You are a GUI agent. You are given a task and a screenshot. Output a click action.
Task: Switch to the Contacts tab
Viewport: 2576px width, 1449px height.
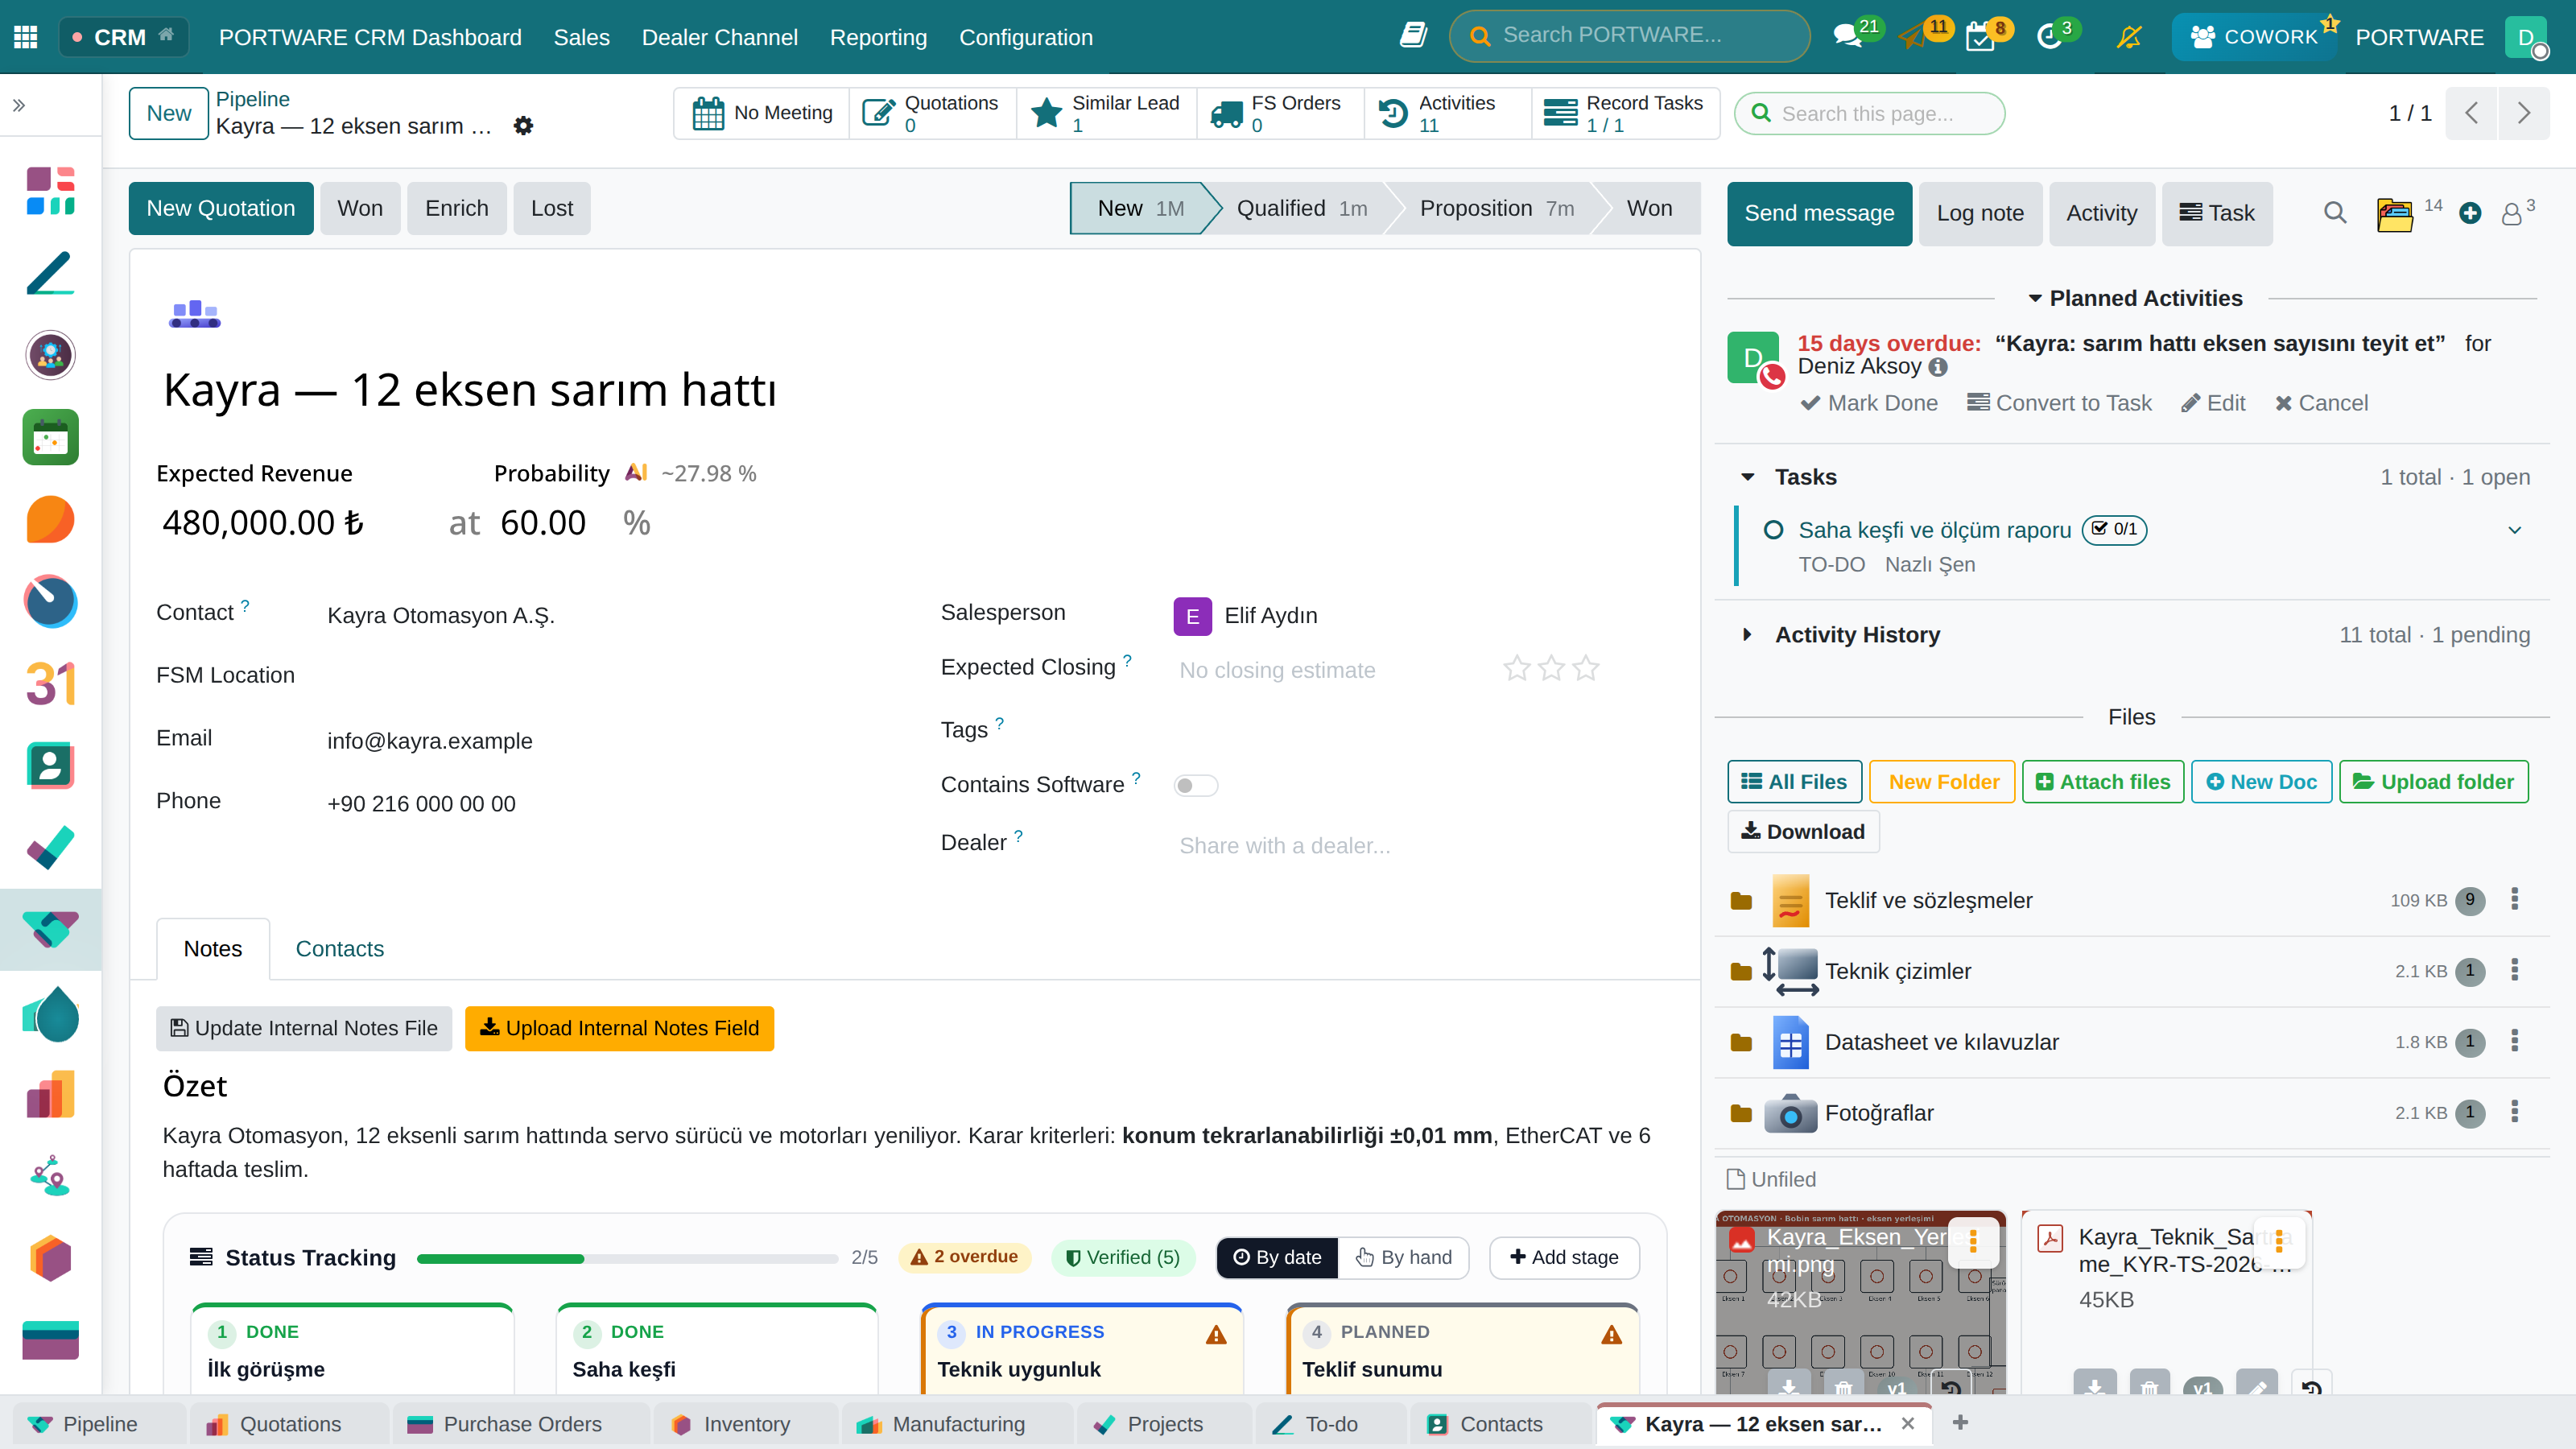(x=339, y=948)
